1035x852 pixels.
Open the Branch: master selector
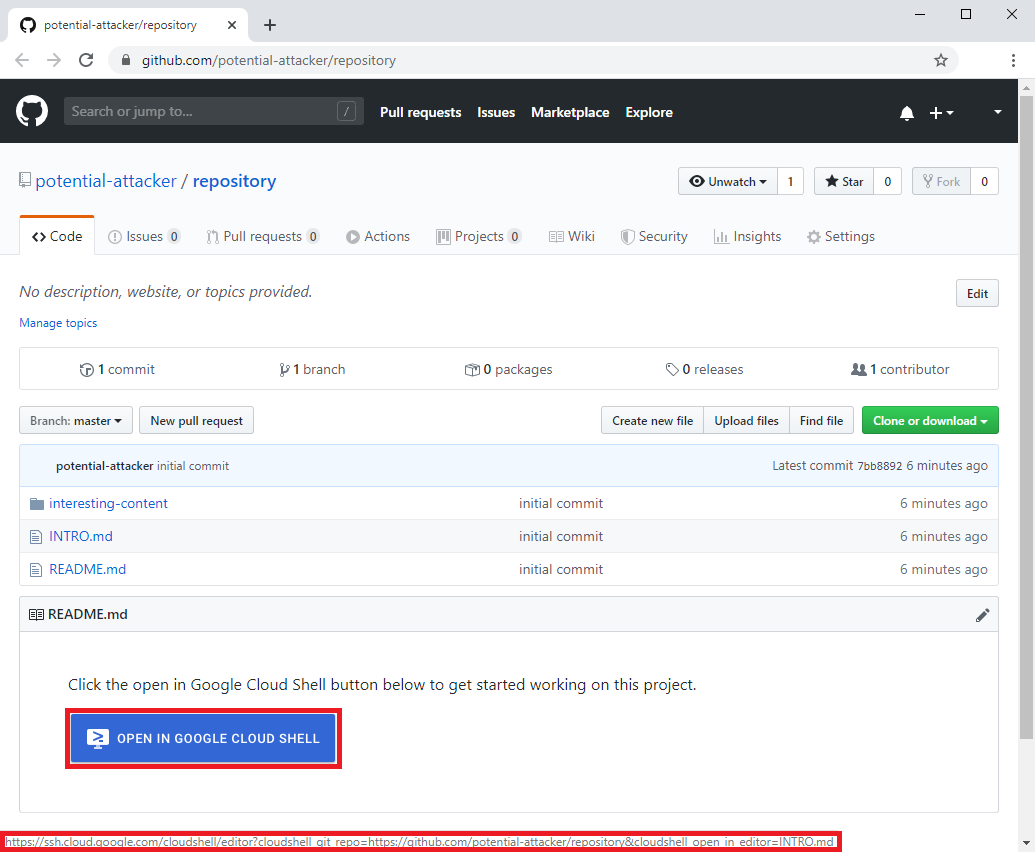coord(76,421)
